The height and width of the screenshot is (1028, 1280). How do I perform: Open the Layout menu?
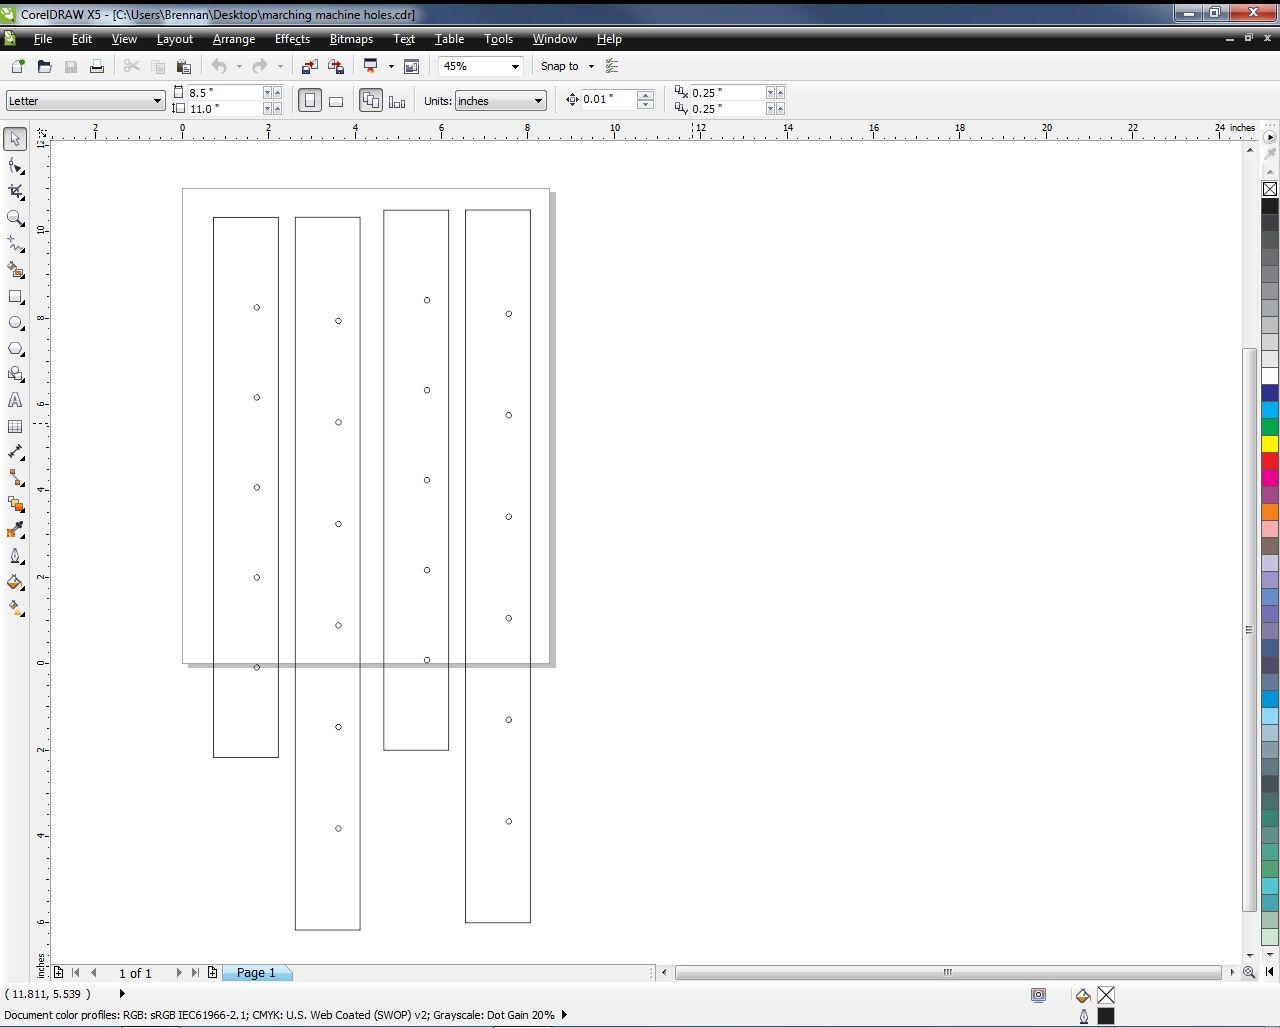point(174,39)
